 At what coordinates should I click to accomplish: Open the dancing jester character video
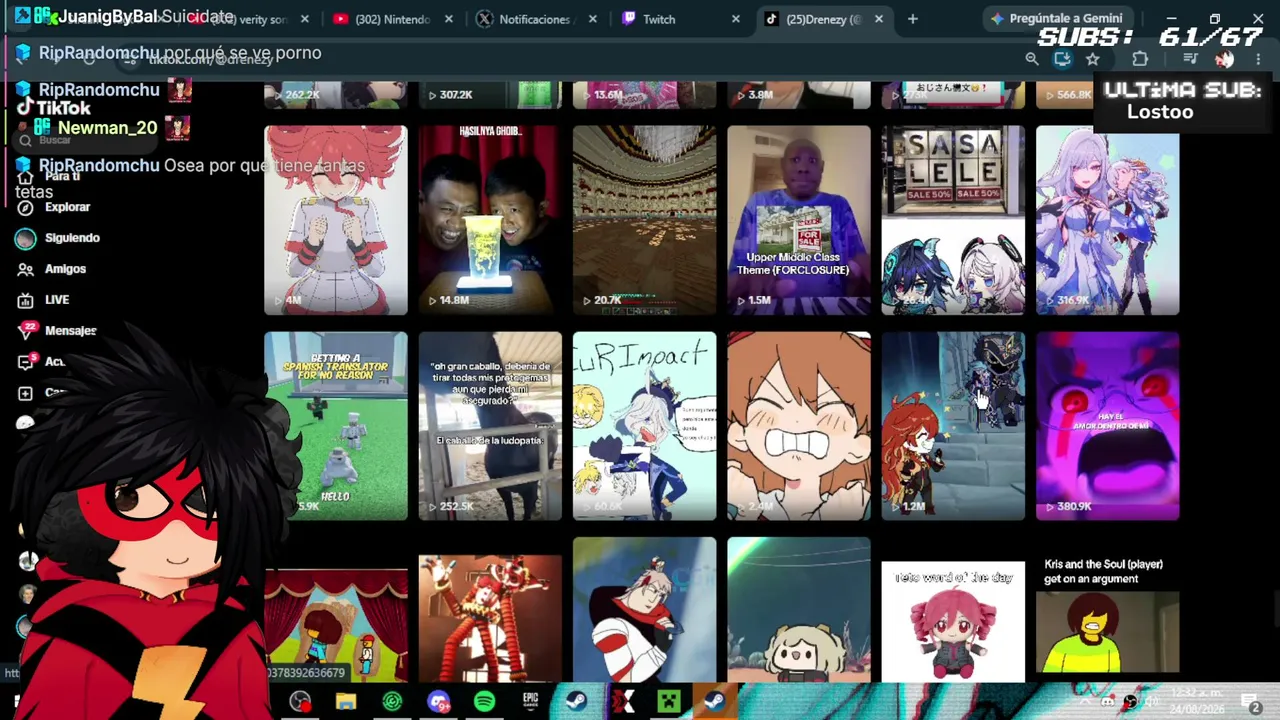pyautogui.click(x=490, y=618)
